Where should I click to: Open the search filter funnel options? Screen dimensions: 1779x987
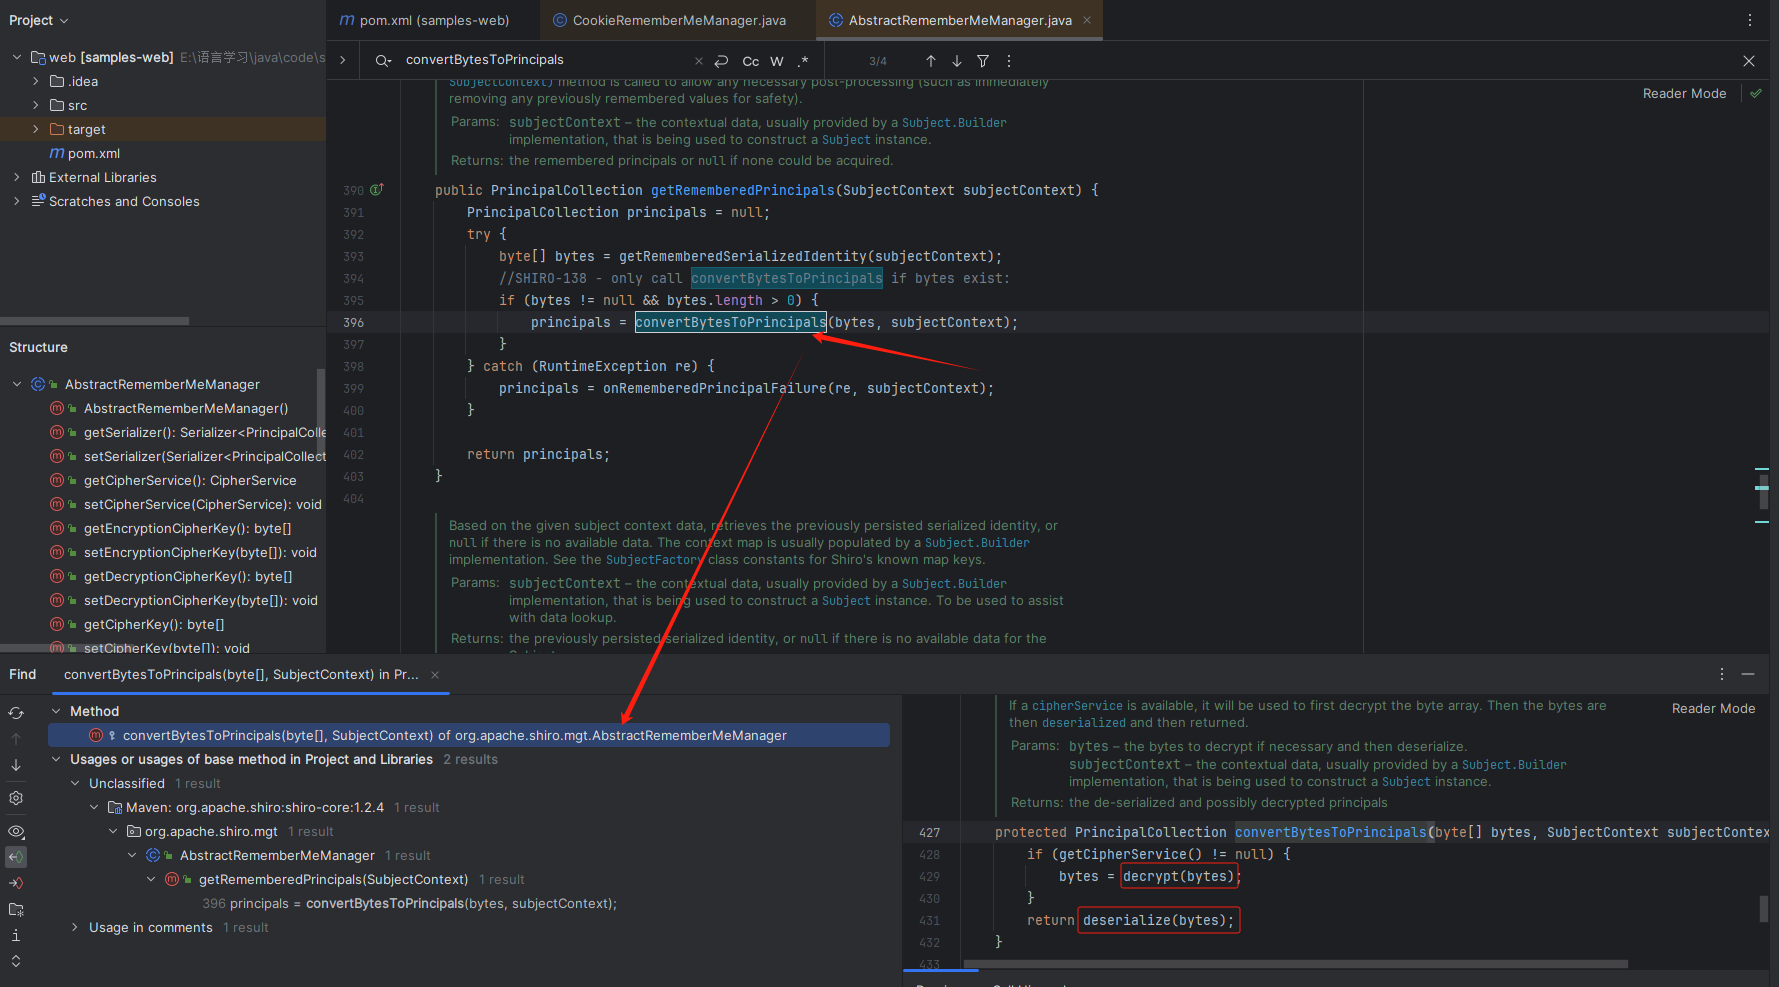pos(983,61)
